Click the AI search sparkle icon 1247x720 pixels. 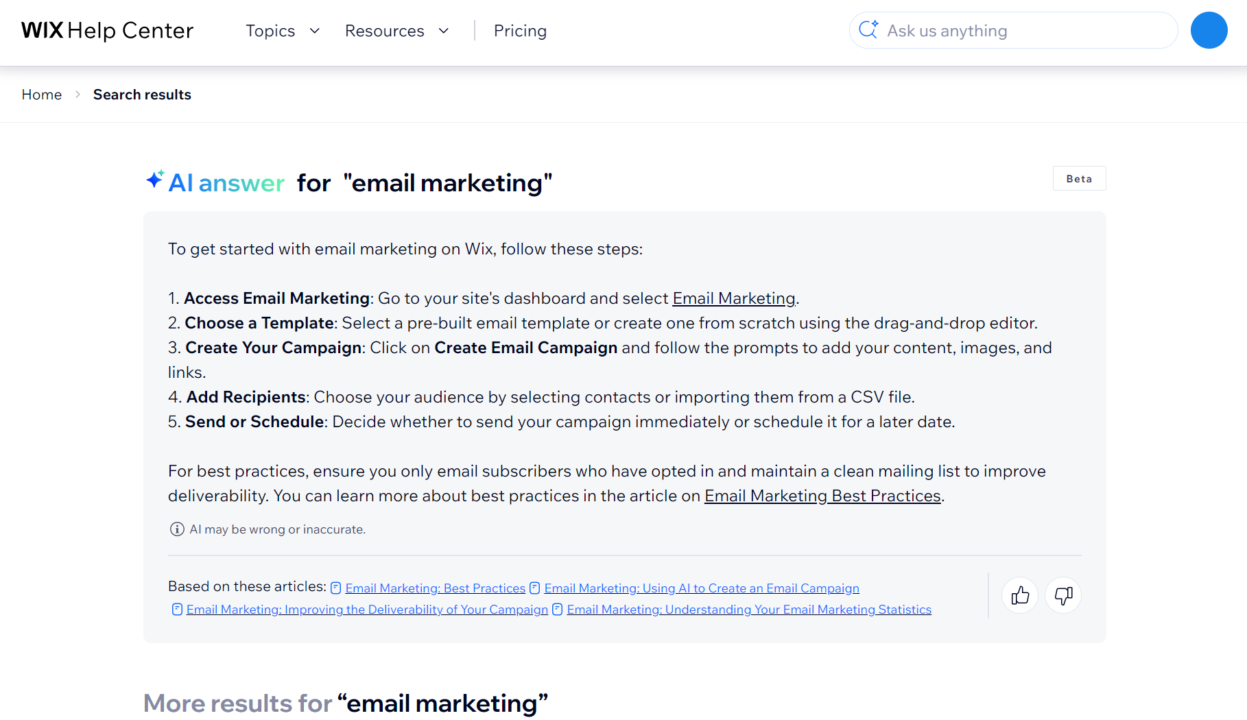(x=868, y=31)
